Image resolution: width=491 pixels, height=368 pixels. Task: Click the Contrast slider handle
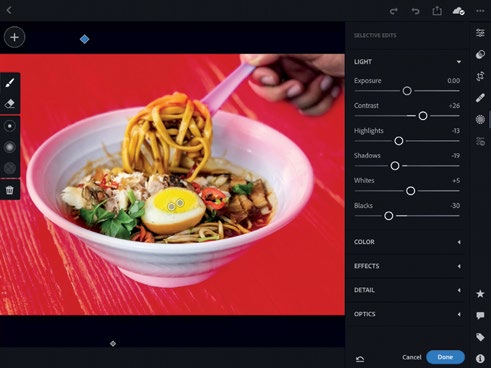pos(423,116)
